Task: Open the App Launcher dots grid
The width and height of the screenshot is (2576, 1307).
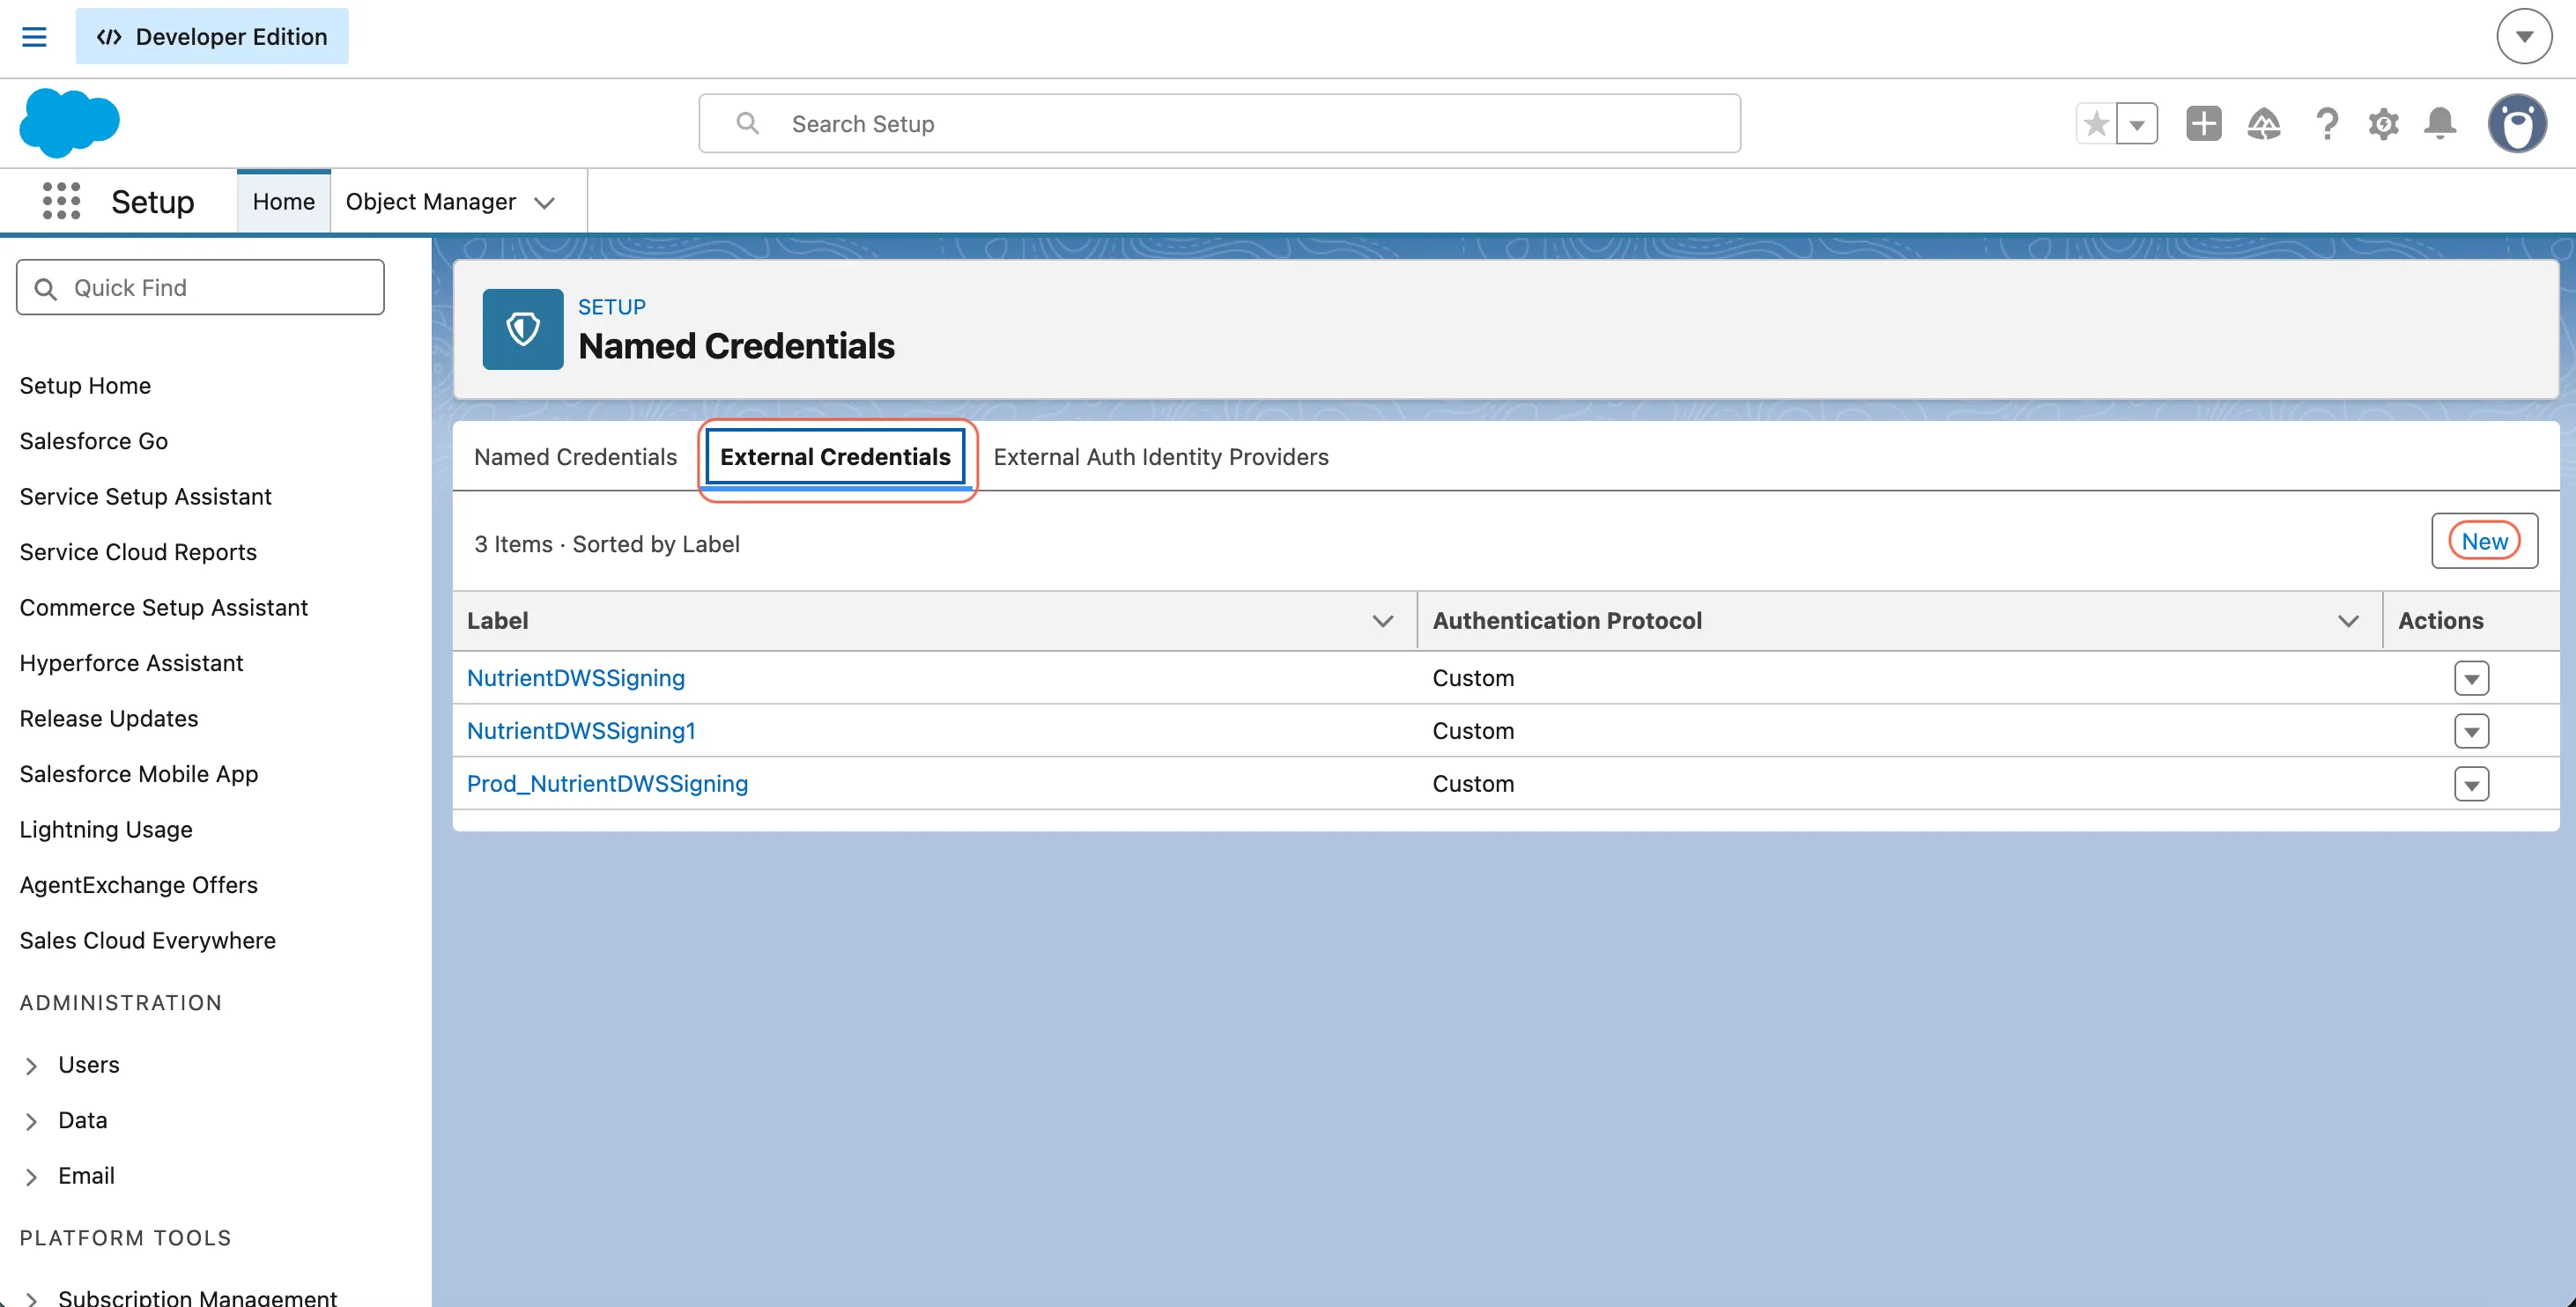Action: click(x=61, y=201)
